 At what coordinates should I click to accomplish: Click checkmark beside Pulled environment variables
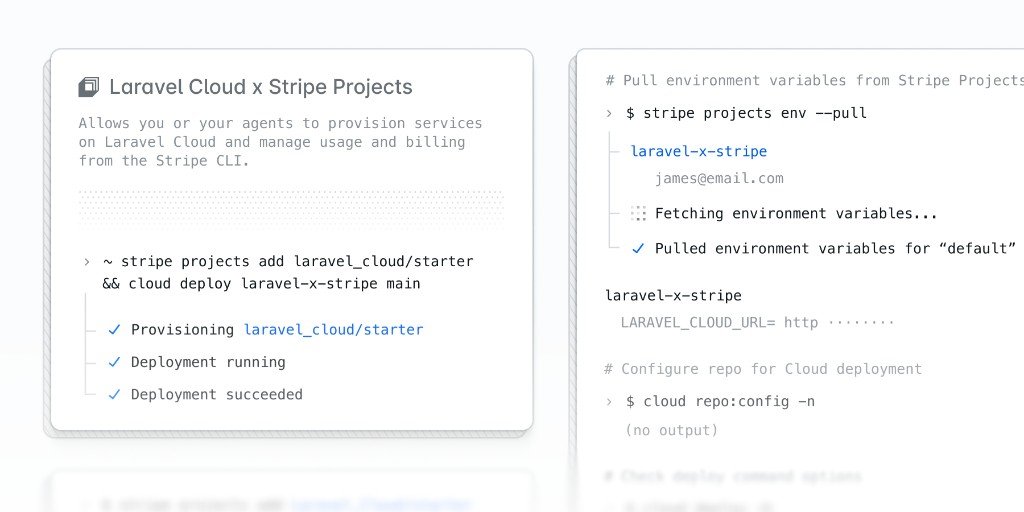tap(638, 249)
